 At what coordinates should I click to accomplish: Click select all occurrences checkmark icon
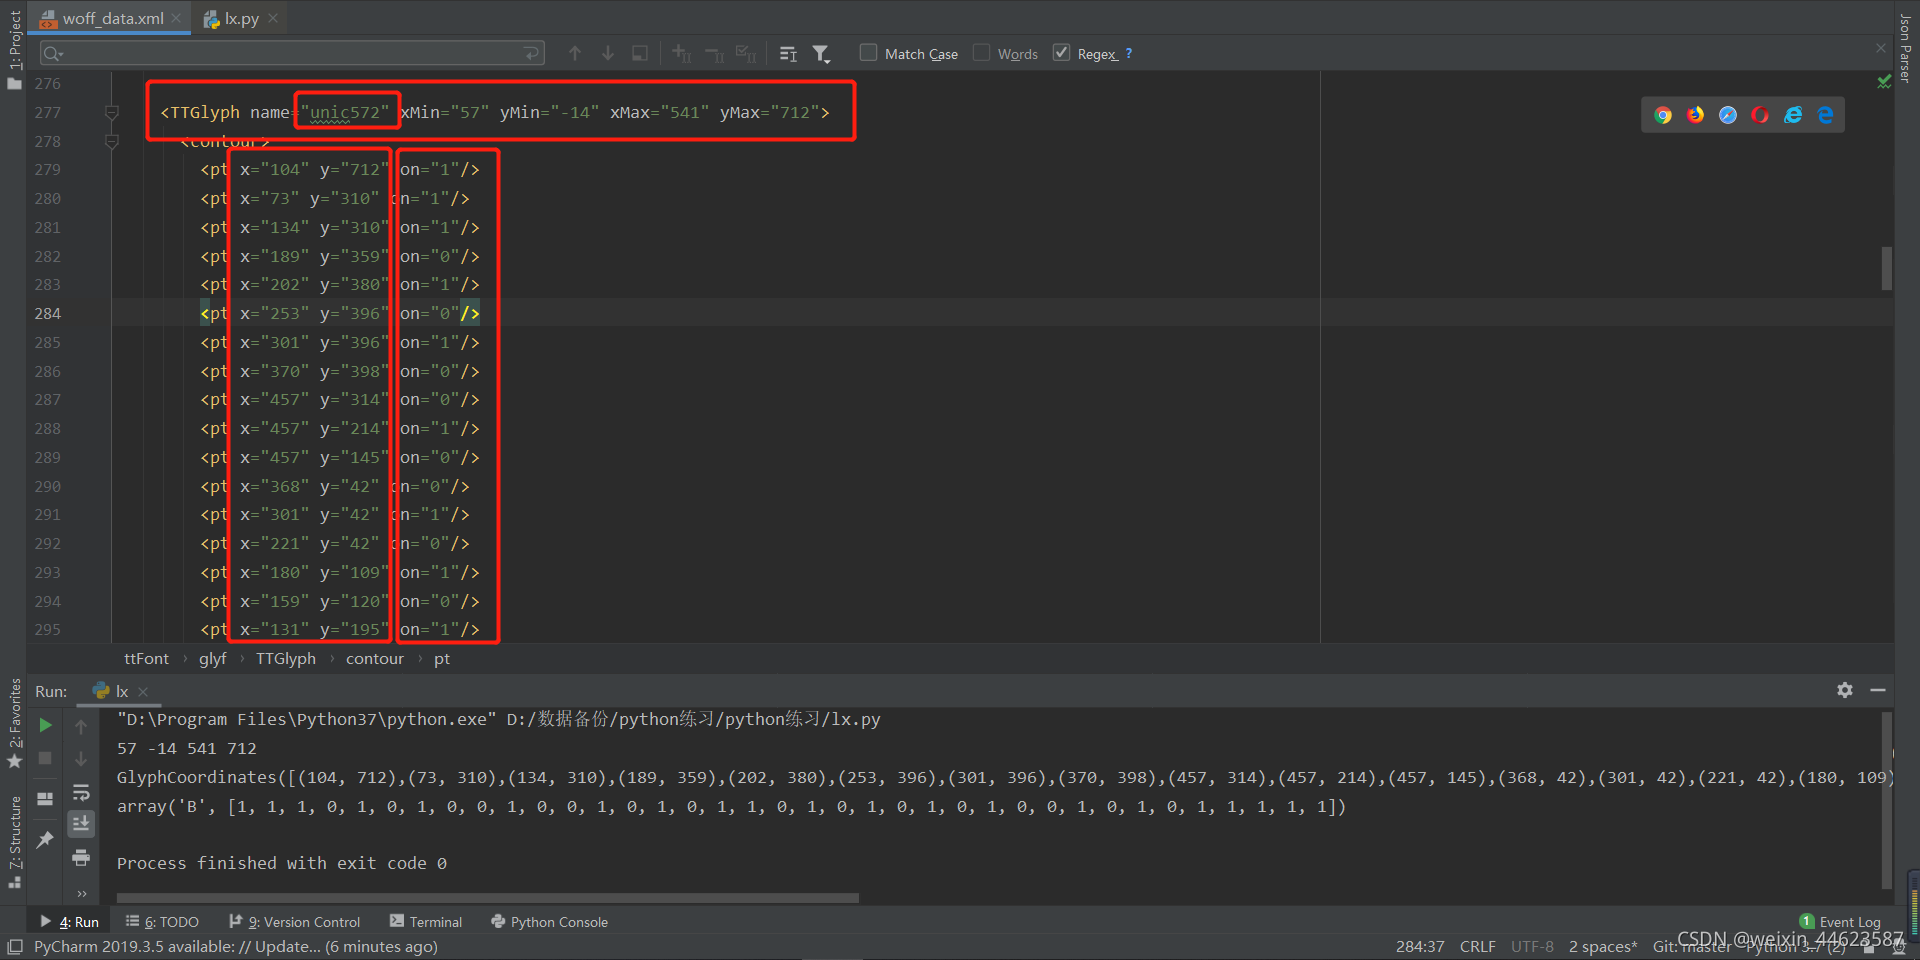(746, 53)
